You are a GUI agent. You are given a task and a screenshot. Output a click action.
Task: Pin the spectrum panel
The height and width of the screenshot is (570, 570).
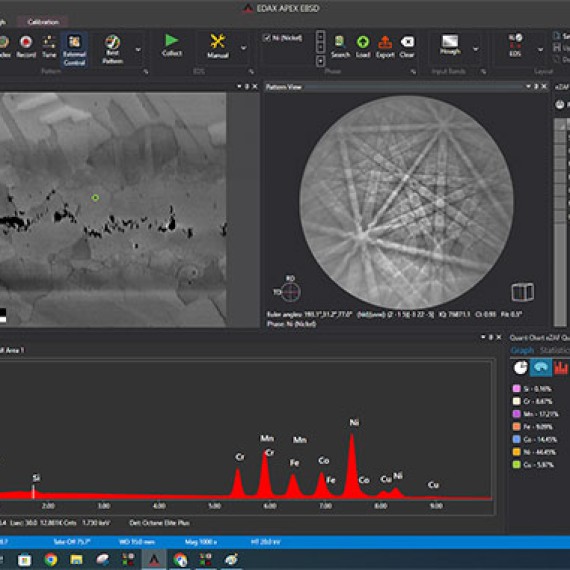tap(491, 337)
